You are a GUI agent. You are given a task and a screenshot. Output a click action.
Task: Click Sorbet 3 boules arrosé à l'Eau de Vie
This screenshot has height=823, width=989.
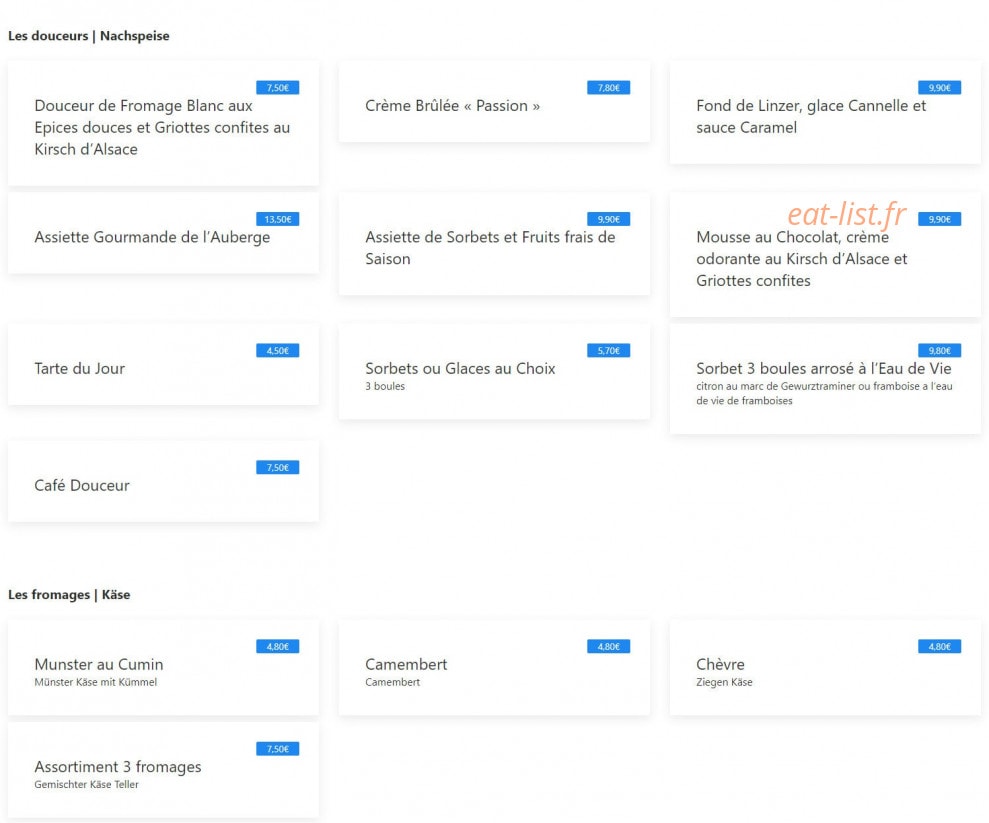point(825,379)
